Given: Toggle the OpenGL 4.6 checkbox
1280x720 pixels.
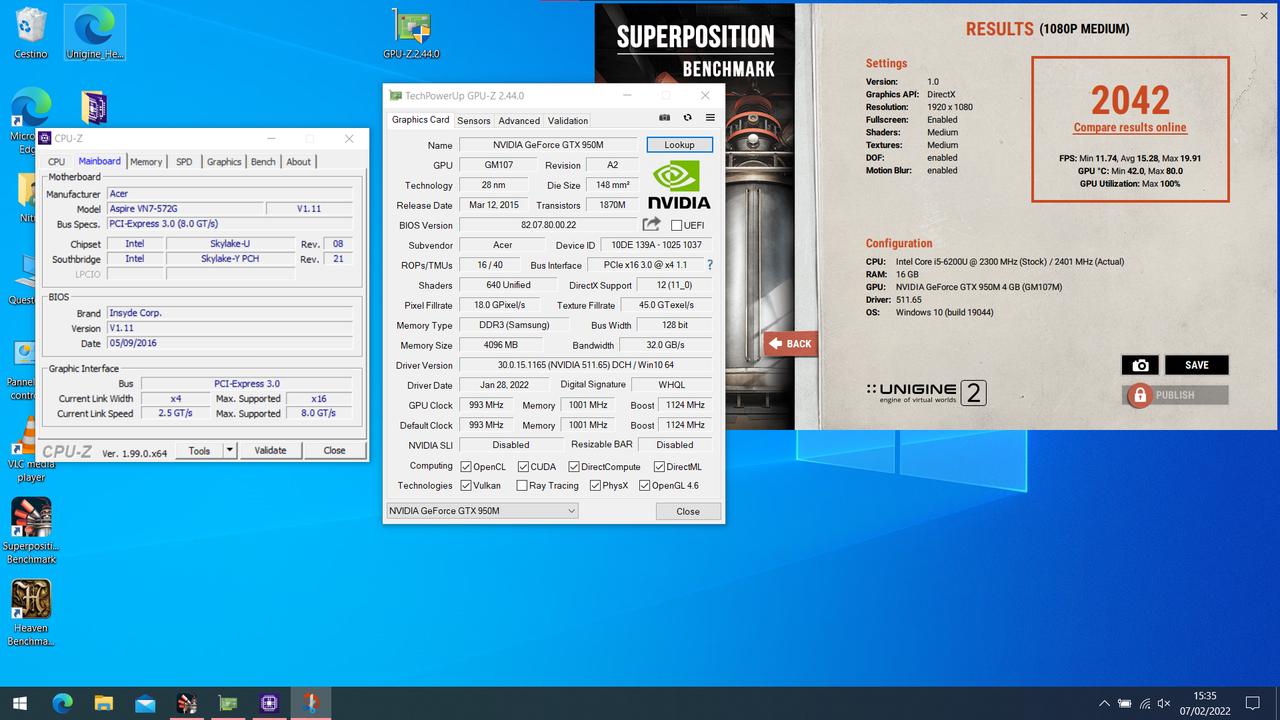Looking at the screenshot, I should coord(644,486).
